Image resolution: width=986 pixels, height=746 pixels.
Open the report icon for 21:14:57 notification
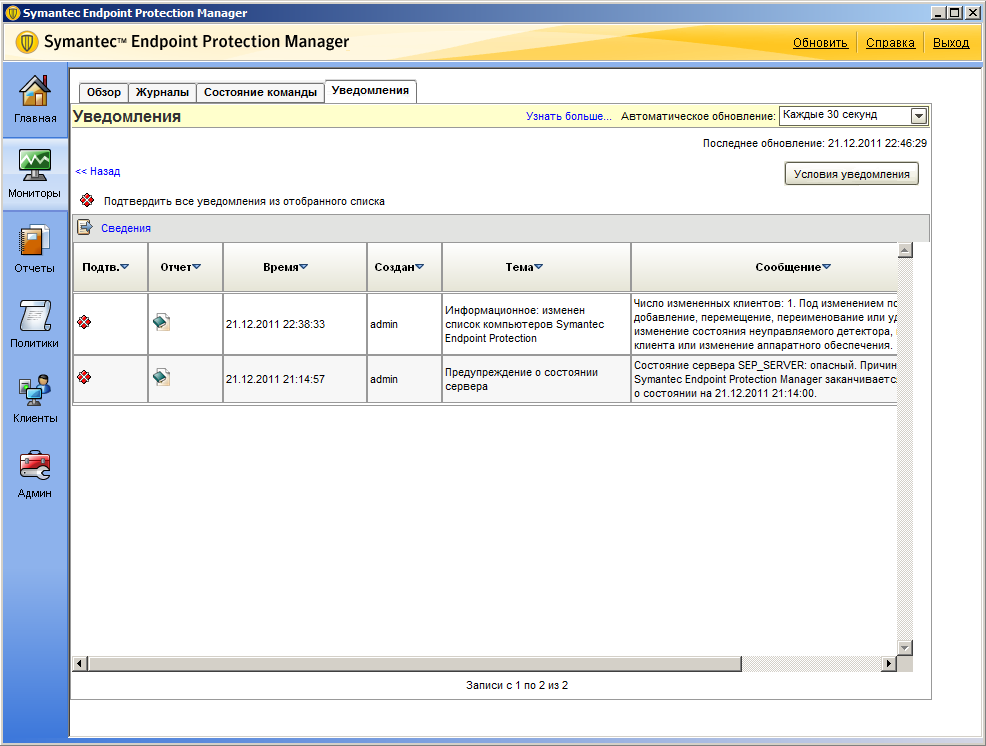coord(162,377)
